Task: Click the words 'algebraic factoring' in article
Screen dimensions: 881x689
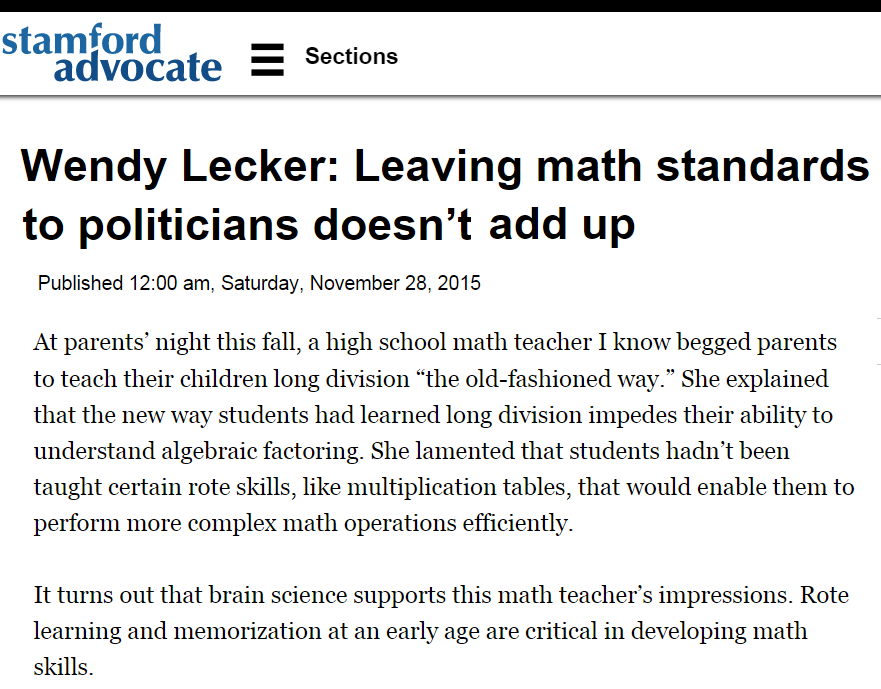Action: coord(261,451)
